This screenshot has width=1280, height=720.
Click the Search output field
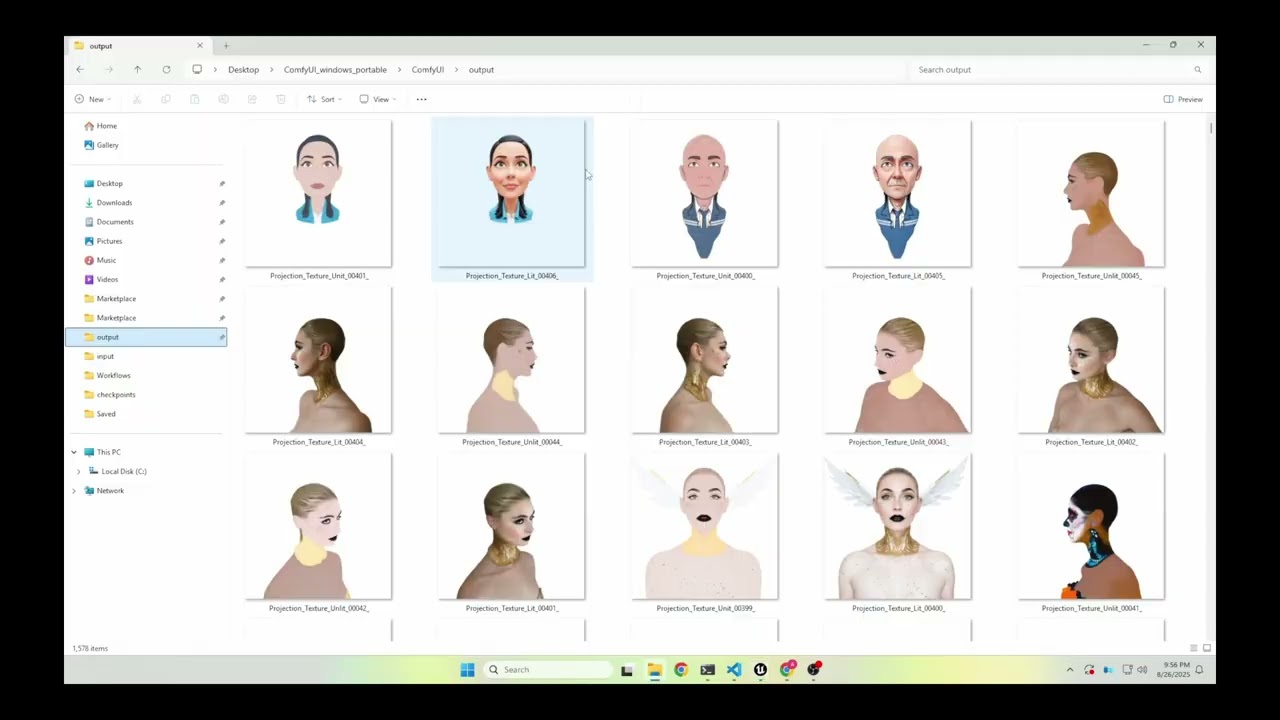1058,70
